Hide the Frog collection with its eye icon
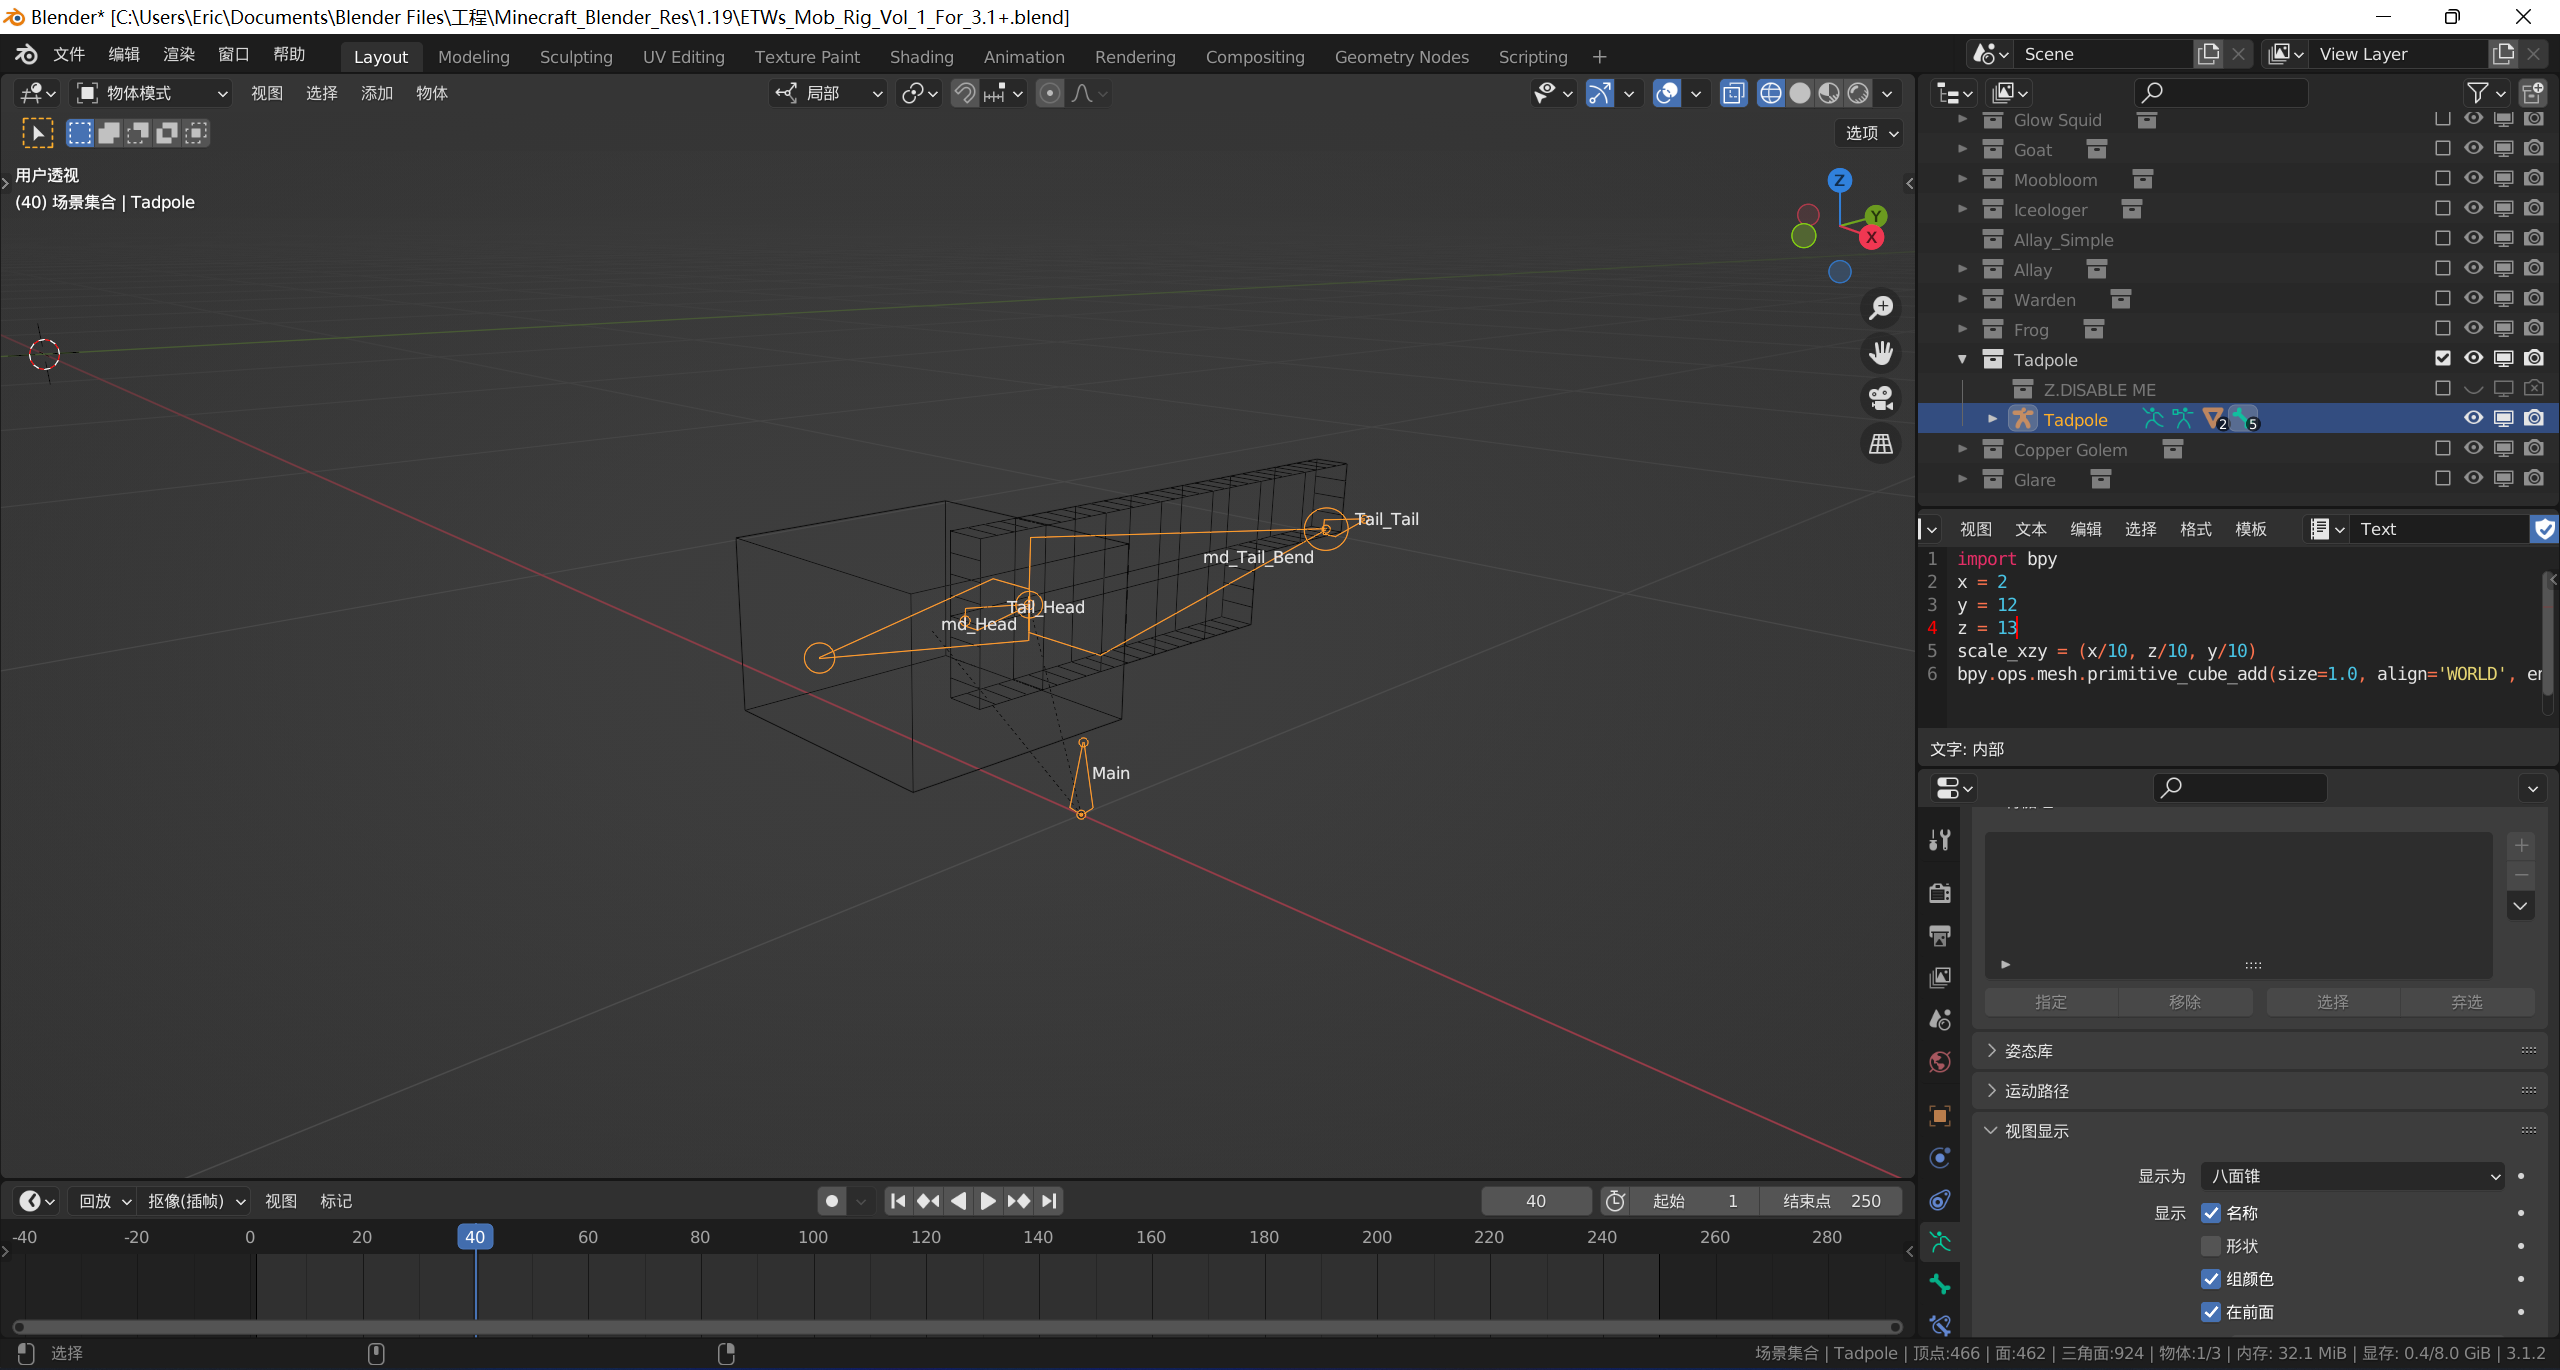 tap(2473, 329)
